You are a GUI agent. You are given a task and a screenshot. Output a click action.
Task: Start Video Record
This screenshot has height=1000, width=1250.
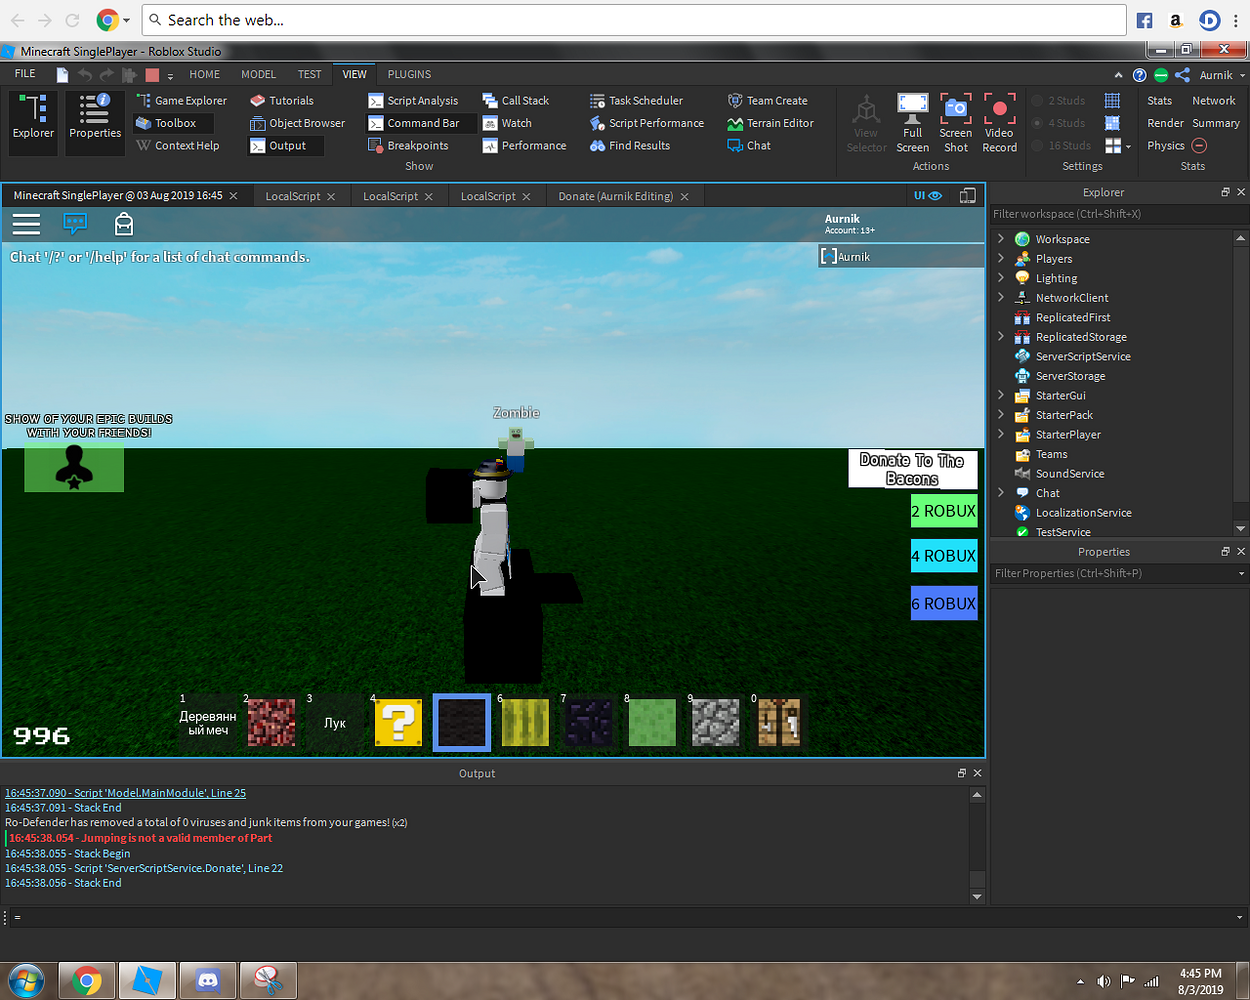(999, 121)
